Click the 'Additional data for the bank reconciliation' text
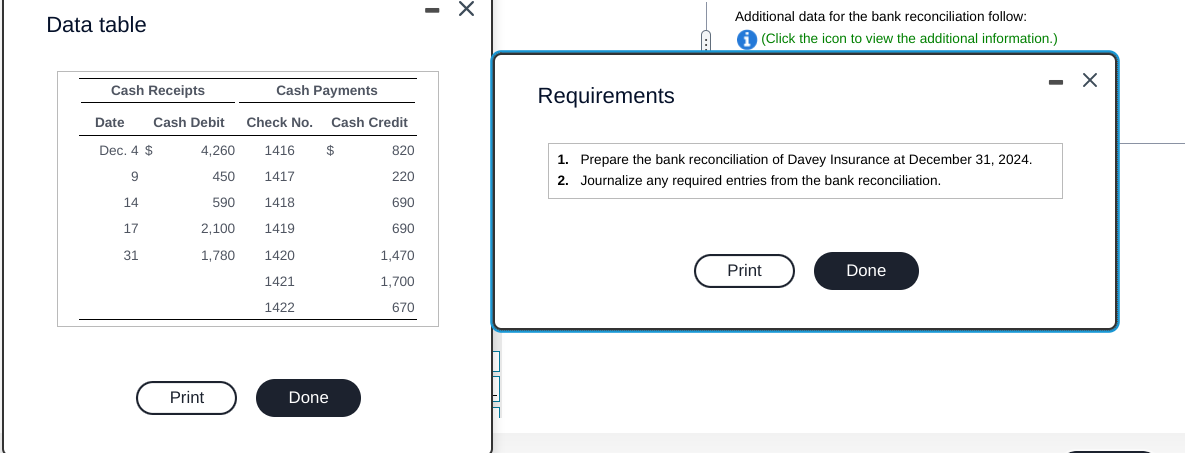 tap(881, 17)
